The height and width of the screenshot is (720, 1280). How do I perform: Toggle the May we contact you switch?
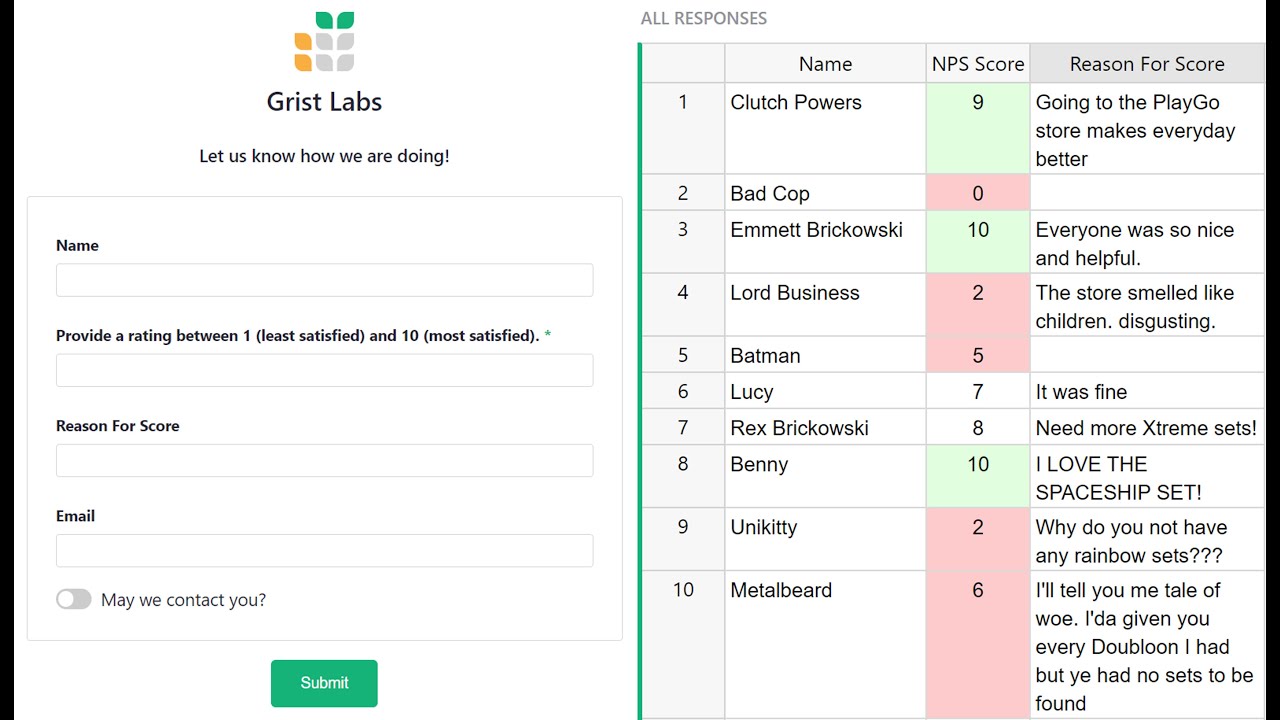point(74,599)
